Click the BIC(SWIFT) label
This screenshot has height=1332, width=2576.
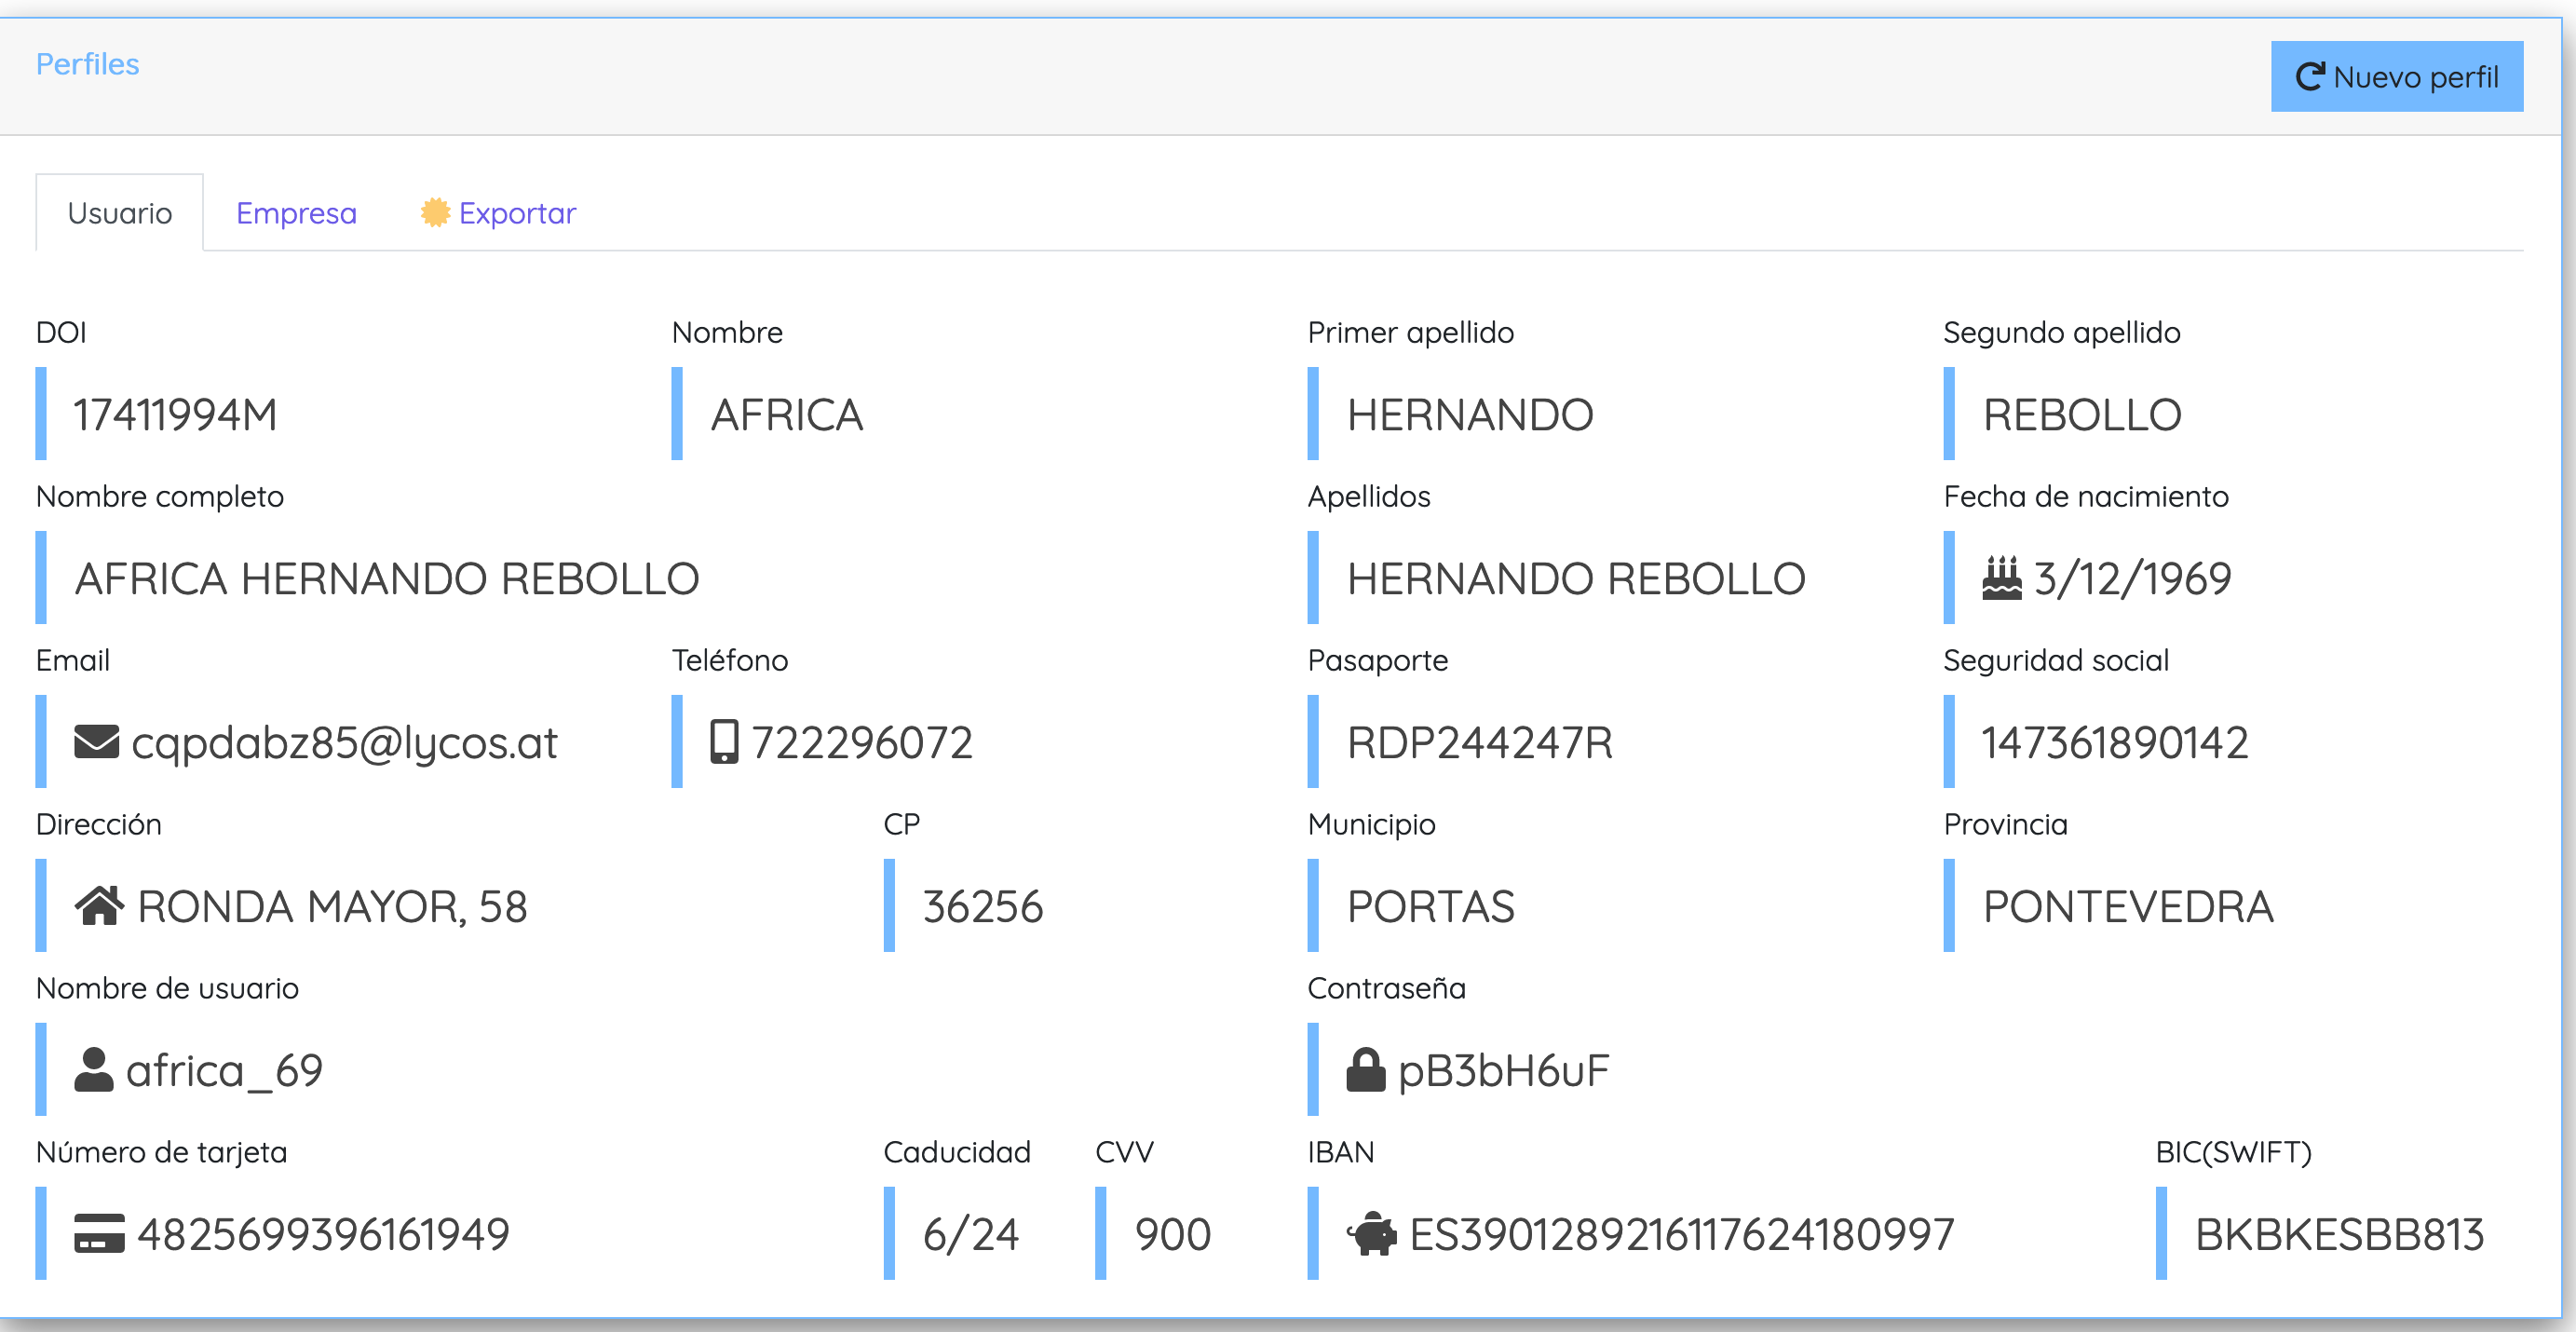point(2234,1152)
